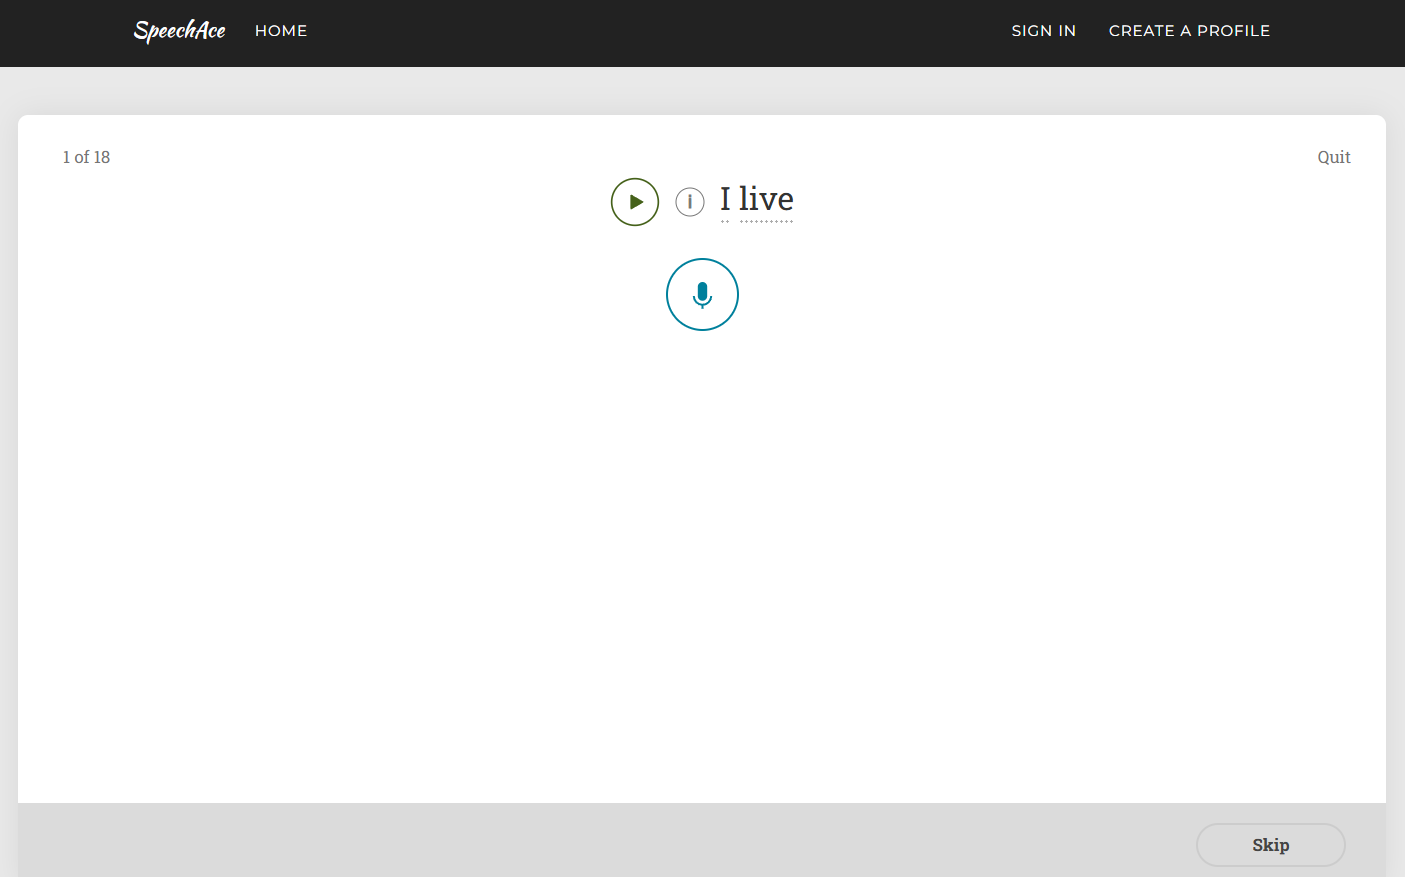Go to the HOME menu item
Viewport: 1405px width, 877px height.
pos(281,31)
